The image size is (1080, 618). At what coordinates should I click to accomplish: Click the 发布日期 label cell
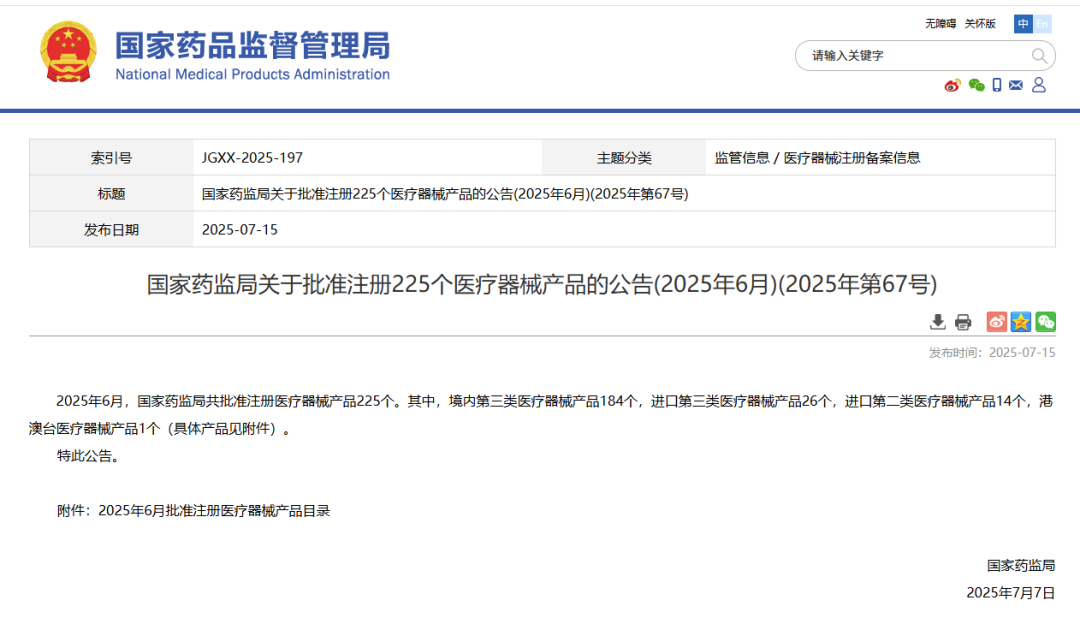[x=112, y=229]
